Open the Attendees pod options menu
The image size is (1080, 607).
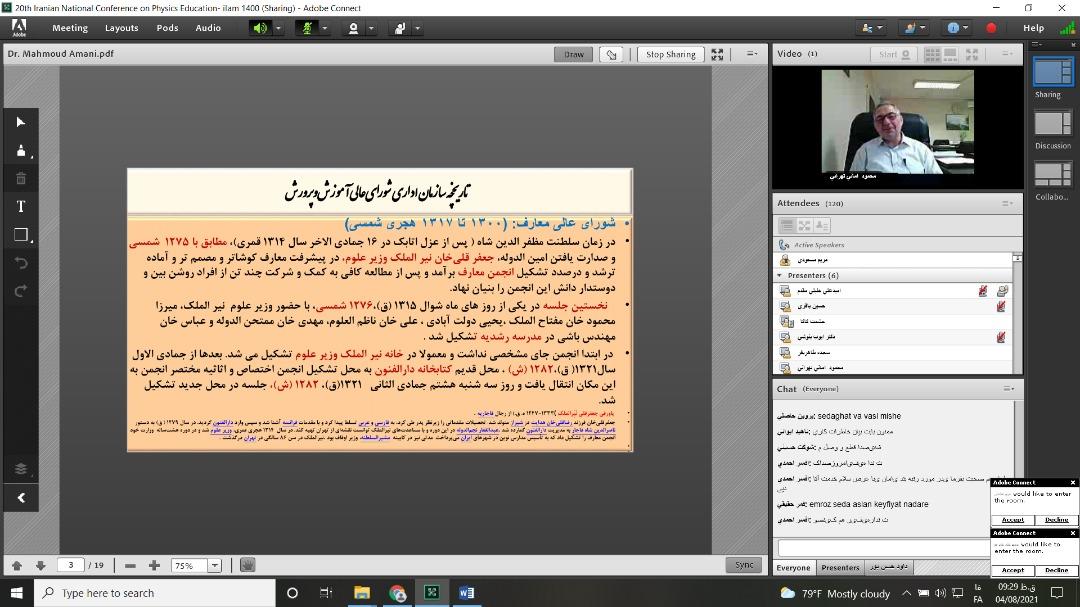(1007, 203)
